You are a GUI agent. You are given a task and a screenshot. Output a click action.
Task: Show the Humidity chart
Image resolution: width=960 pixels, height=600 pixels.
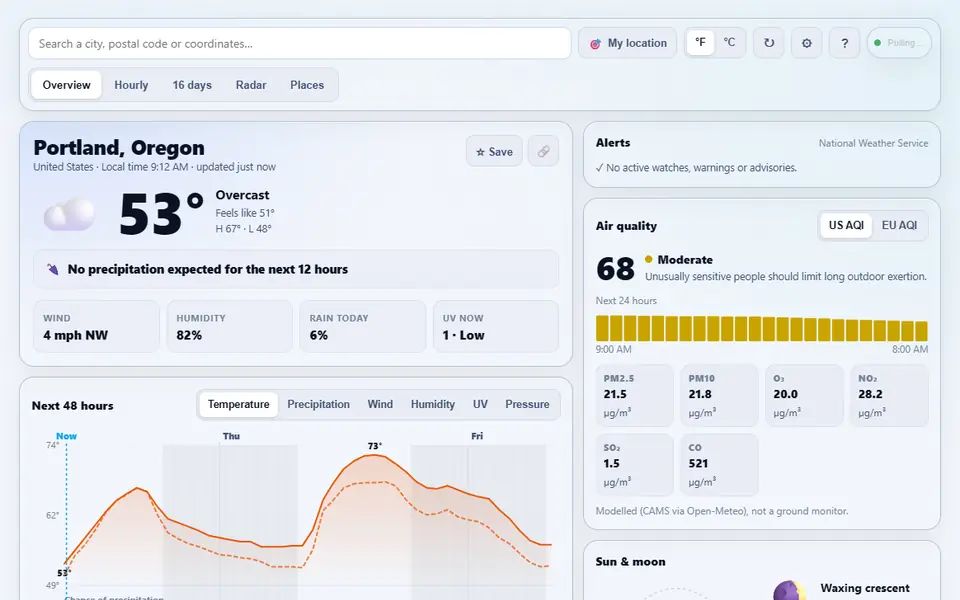tap(433, 404)
